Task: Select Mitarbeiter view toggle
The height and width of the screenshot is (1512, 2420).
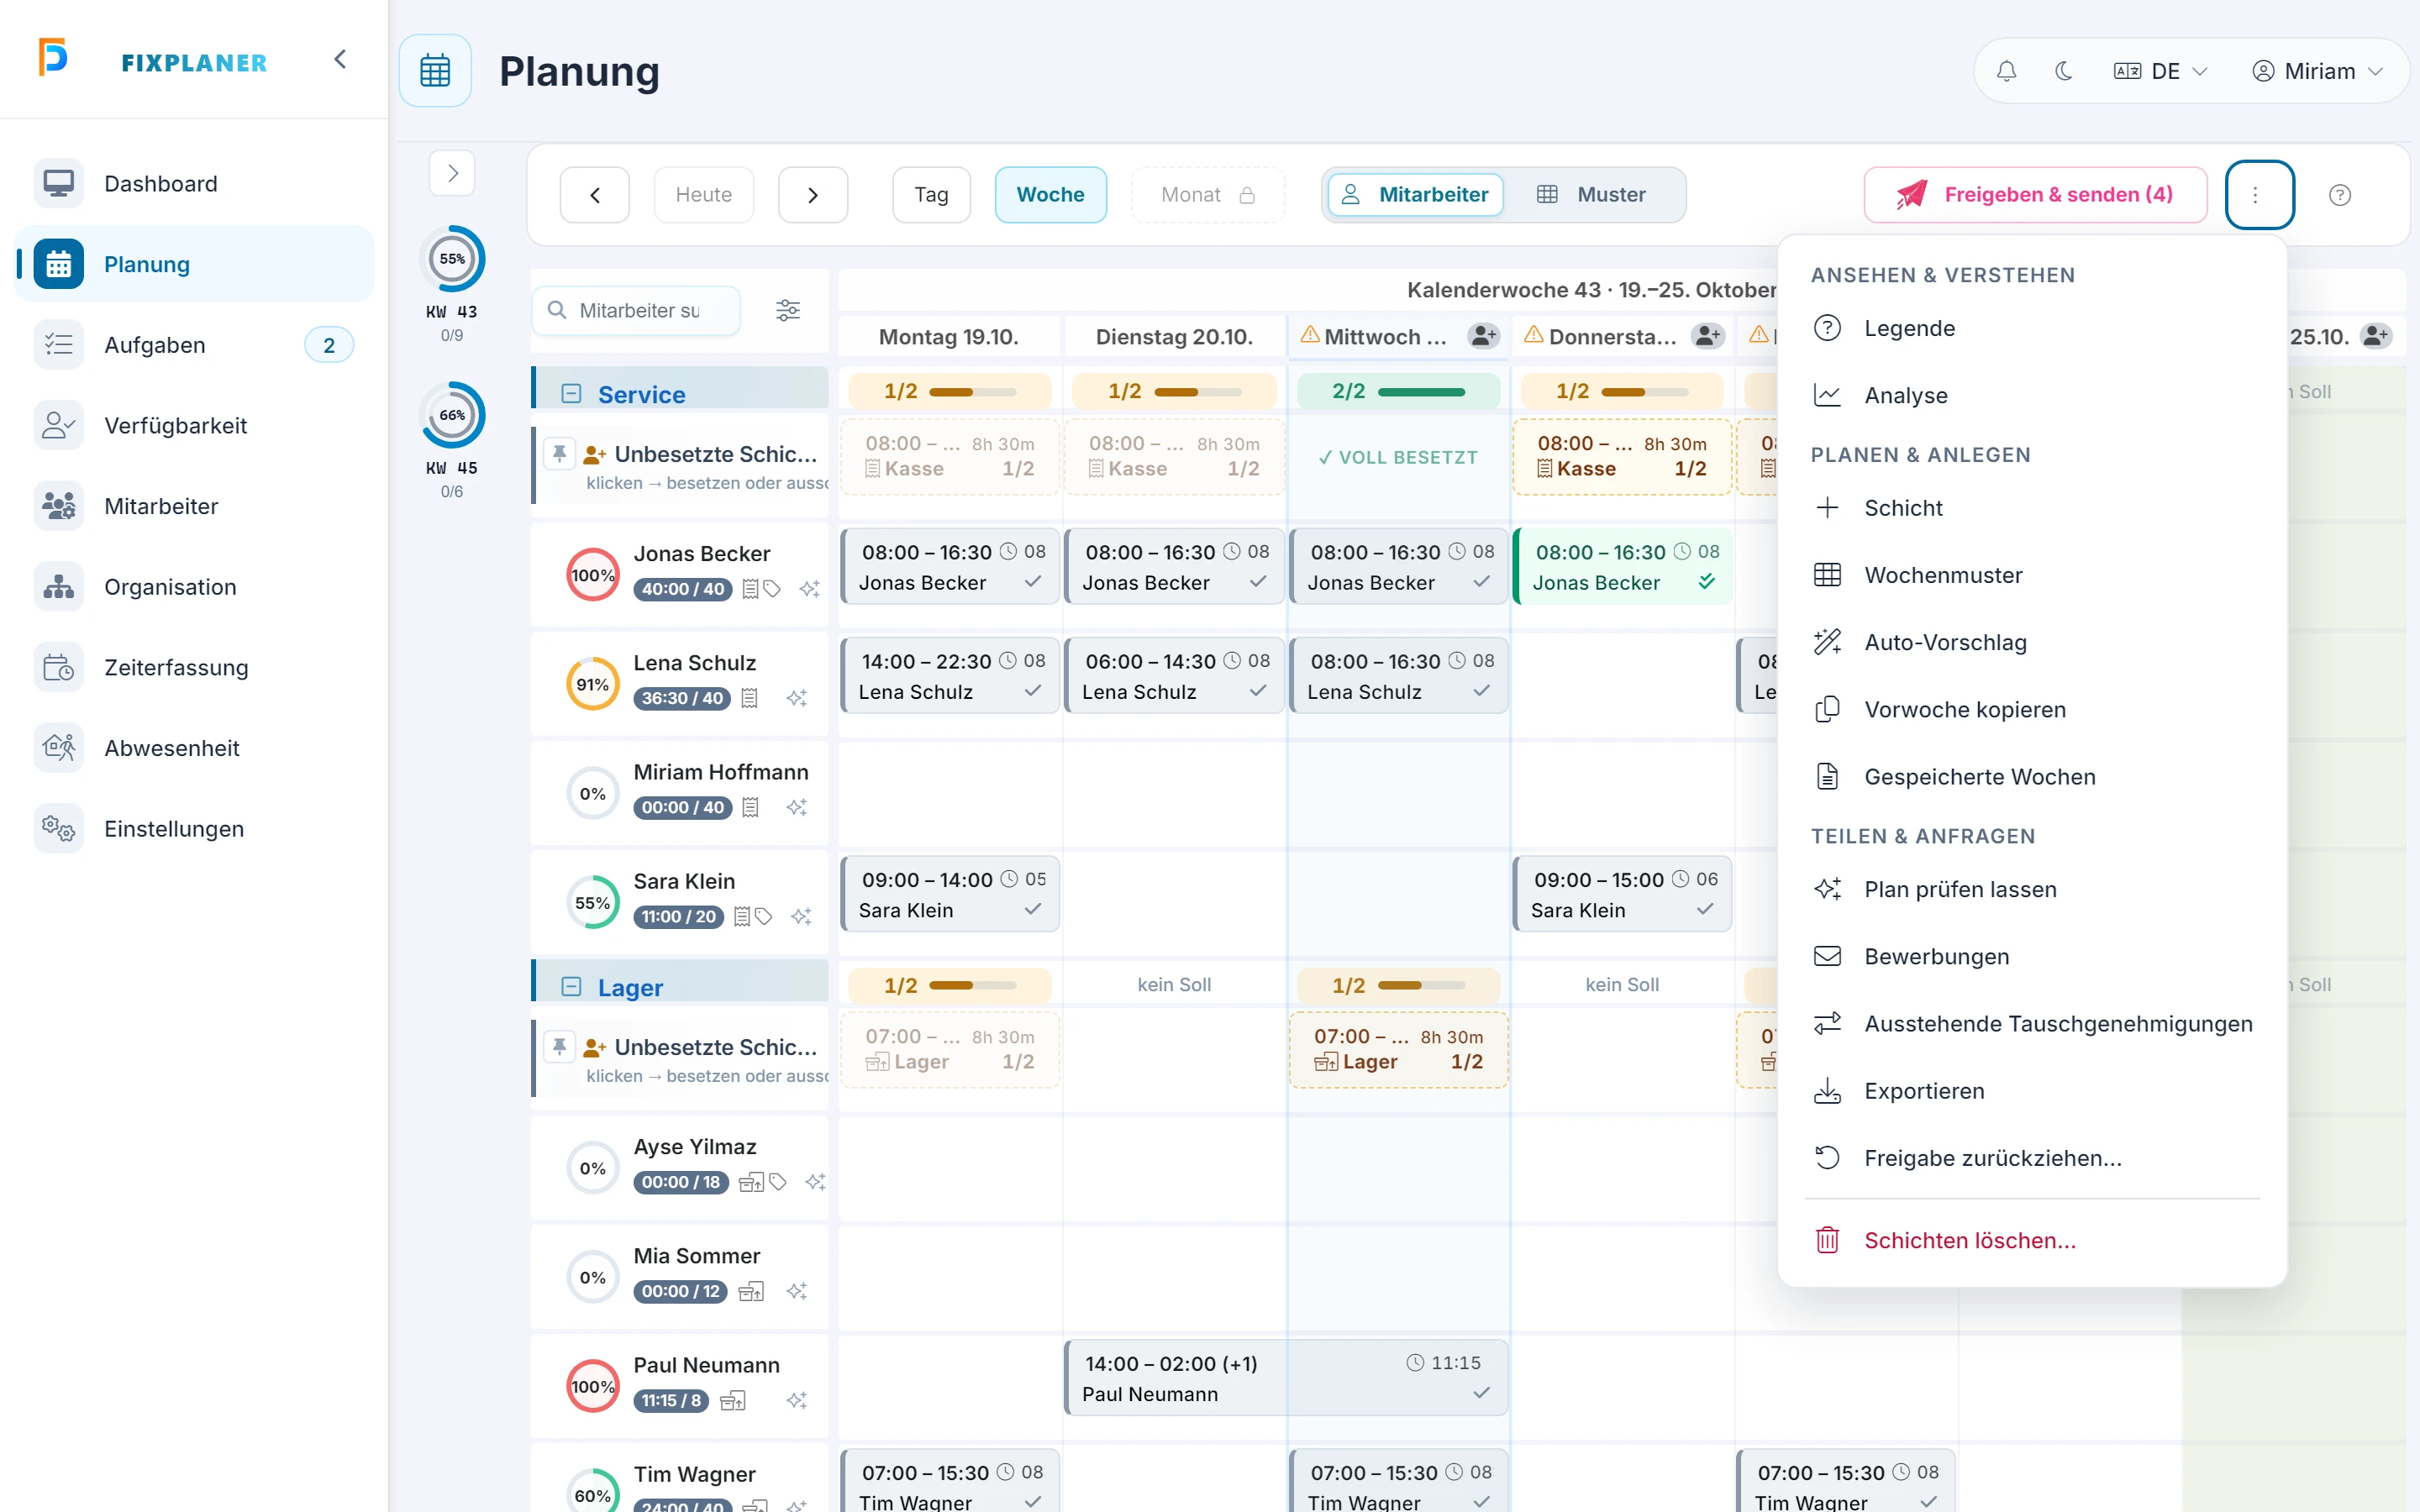Action: (x=1416, y=195)
